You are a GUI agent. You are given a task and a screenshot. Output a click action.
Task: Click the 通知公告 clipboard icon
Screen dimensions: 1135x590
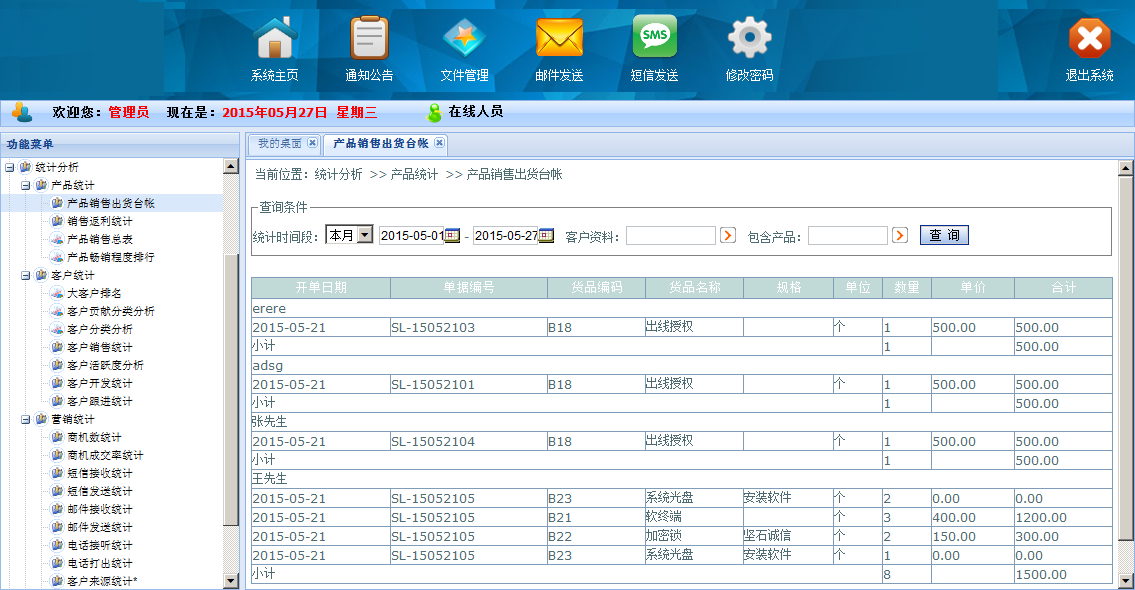(369, 39)
